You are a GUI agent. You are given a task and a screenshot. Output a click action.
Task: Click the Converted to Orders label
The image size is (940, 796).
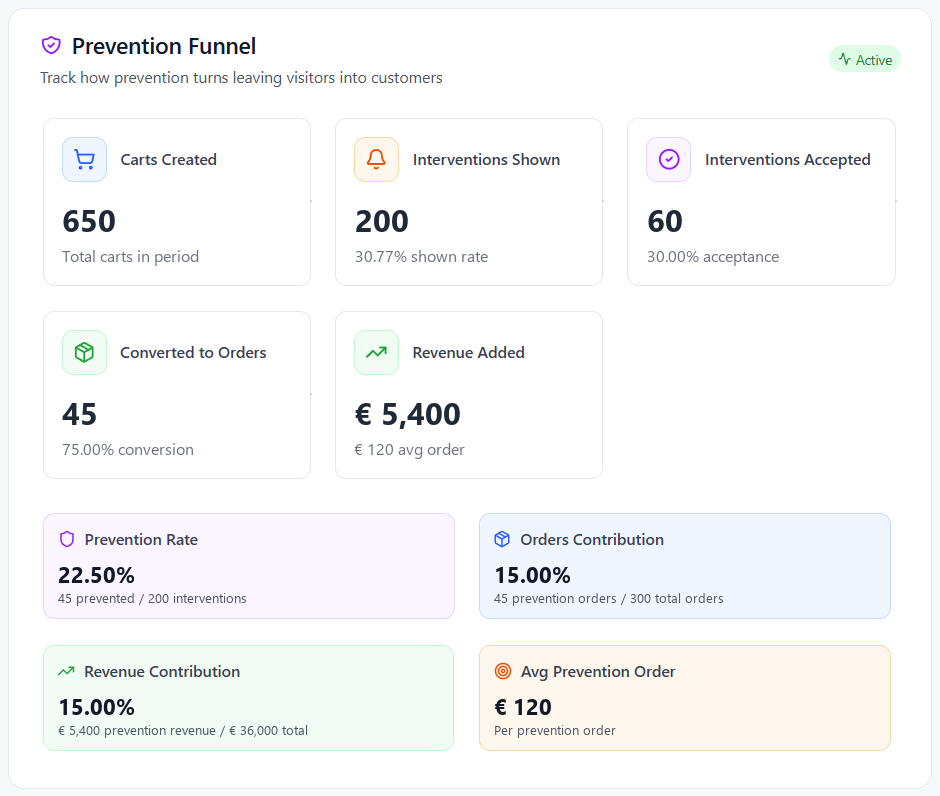193,352
